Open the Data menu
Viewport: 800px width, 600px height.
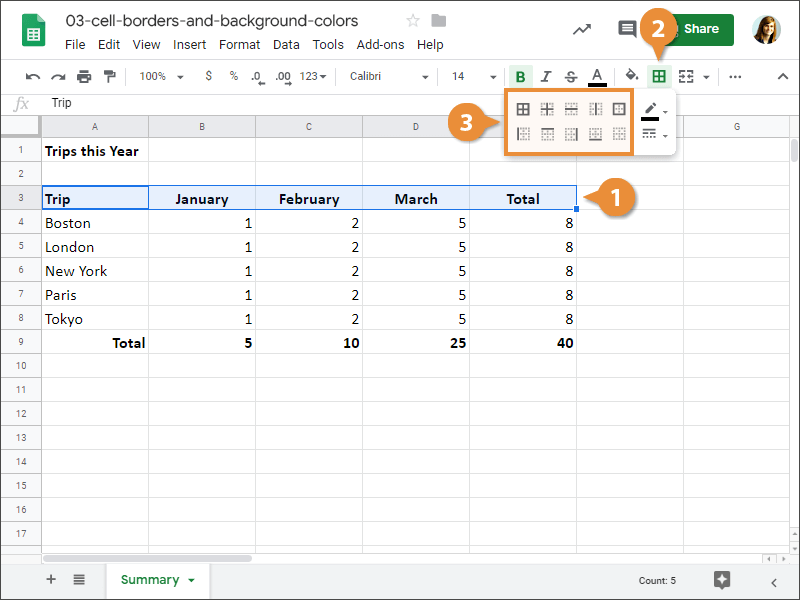click(286, 45)
